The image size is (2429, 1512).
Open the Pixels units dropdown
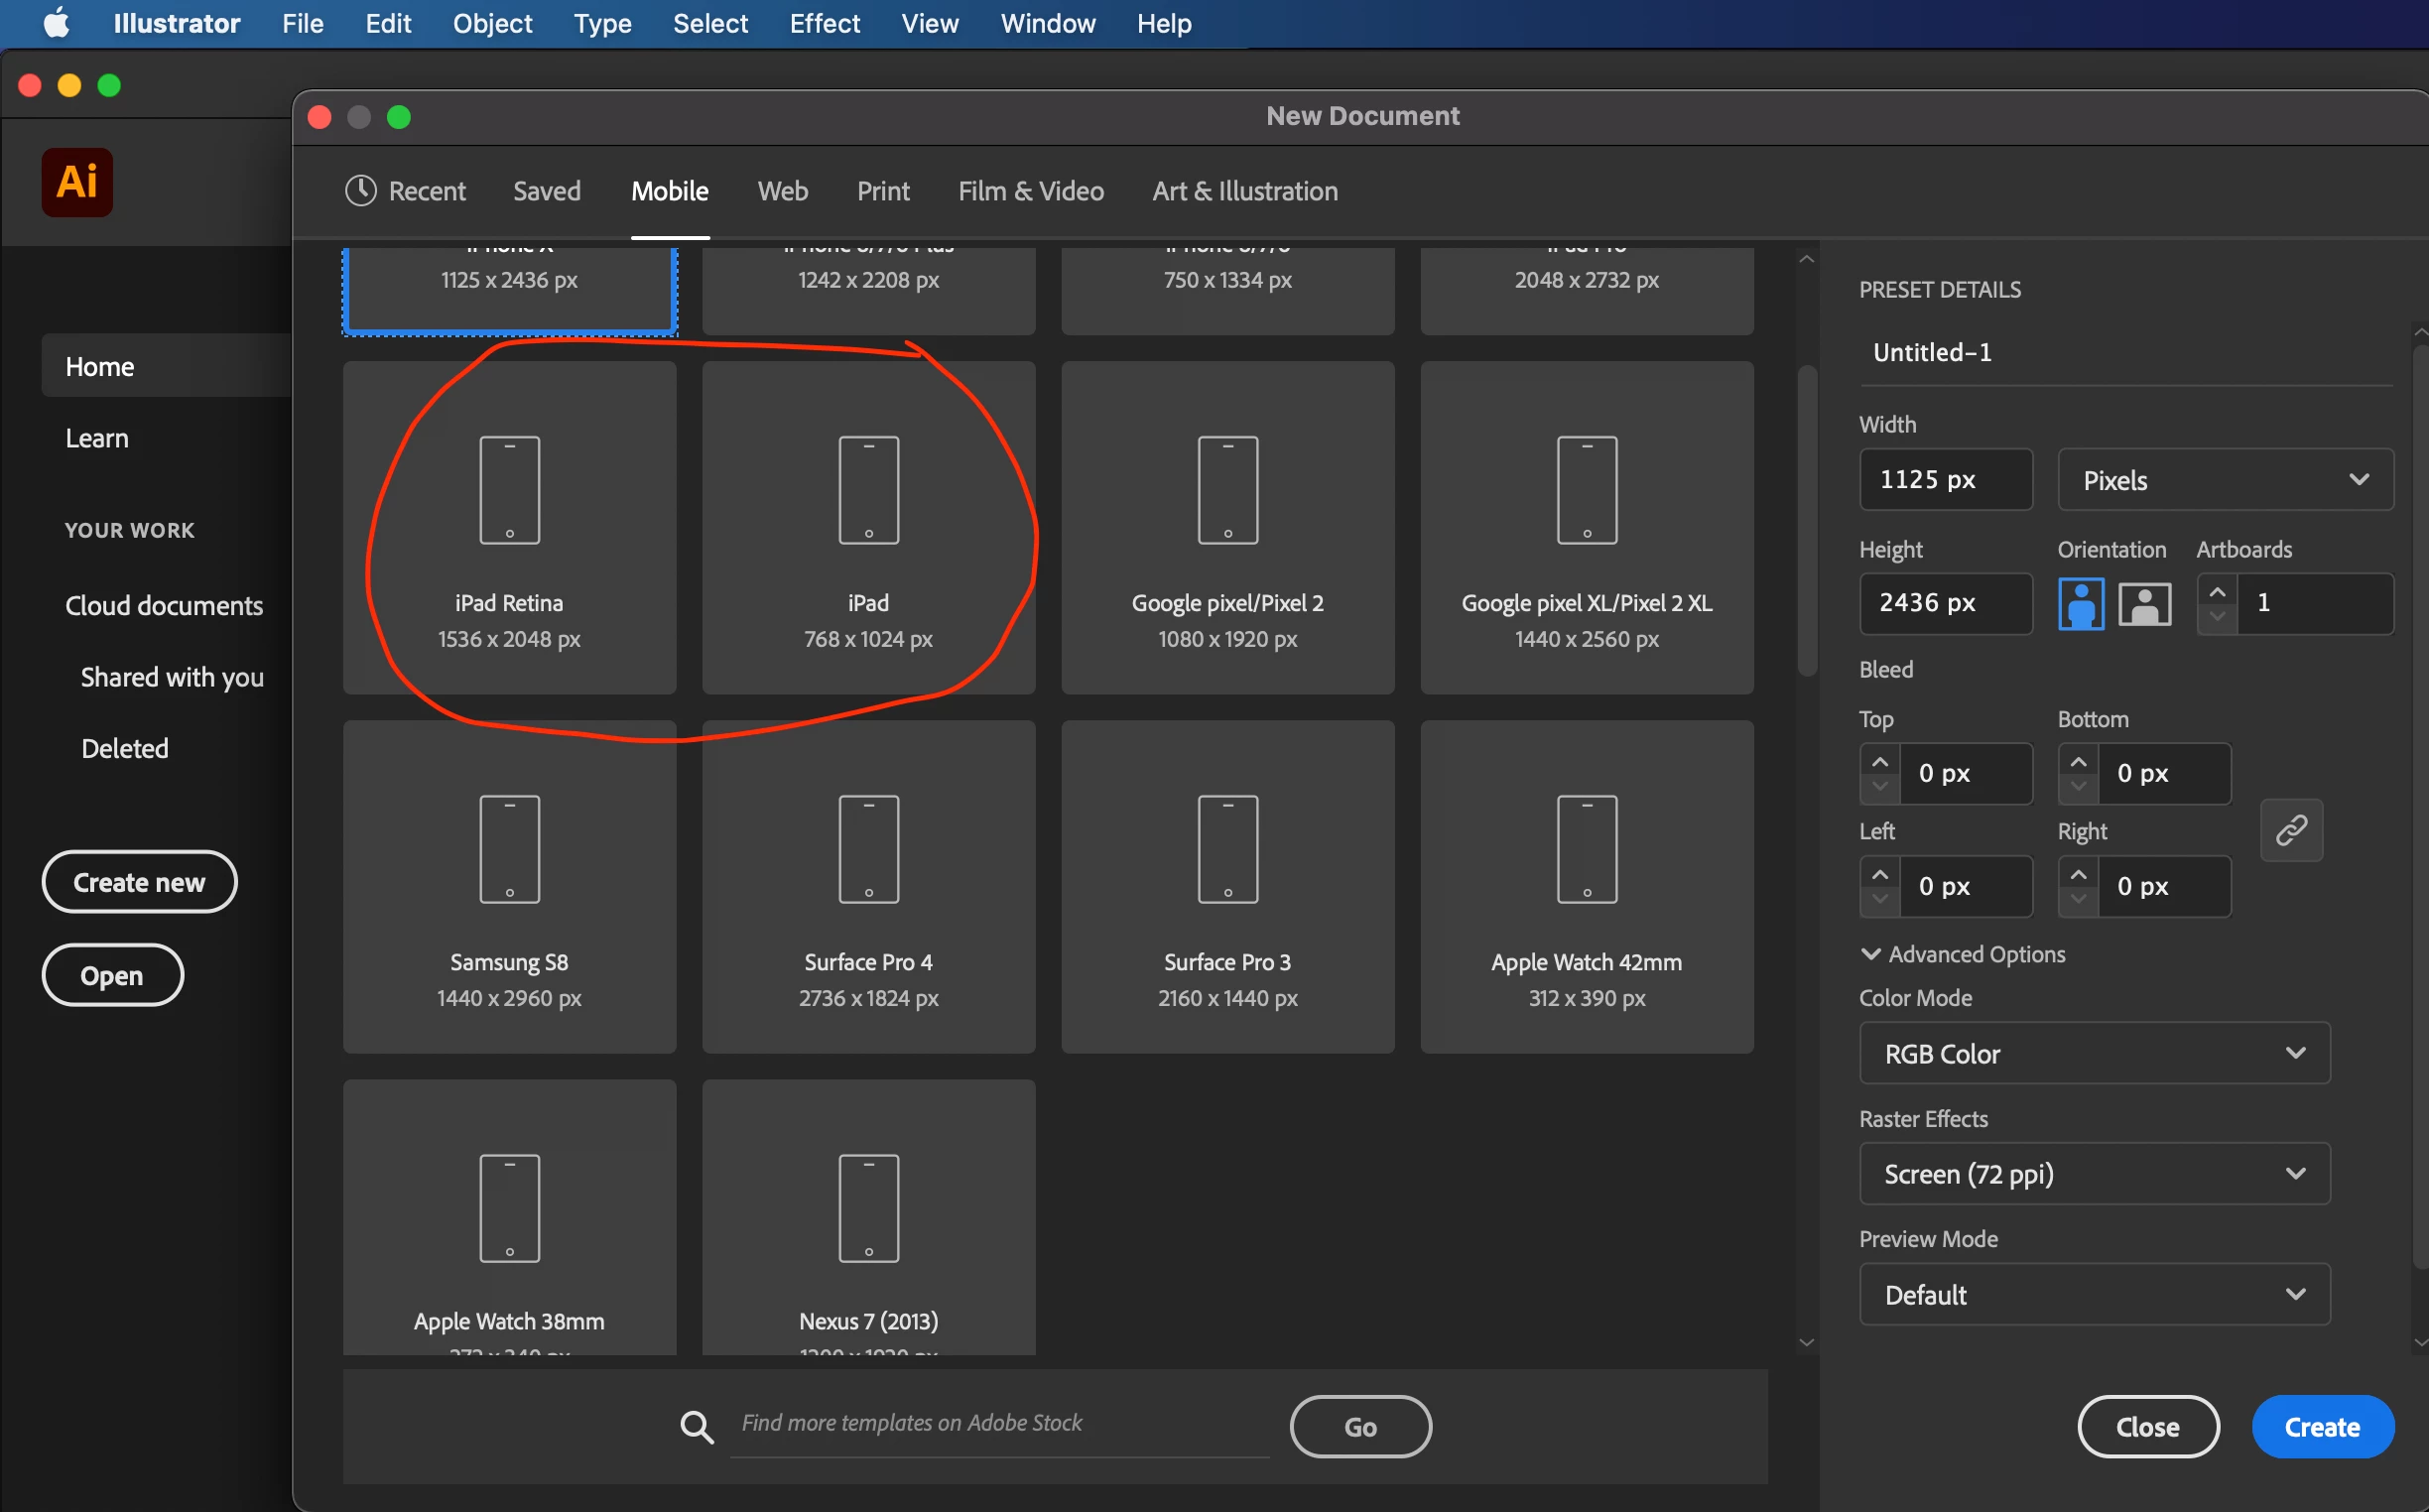tap(2224, 480)
